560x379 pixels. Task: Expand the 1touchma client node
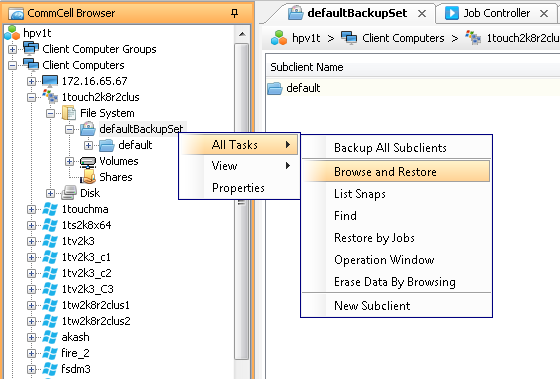[31, 210]
